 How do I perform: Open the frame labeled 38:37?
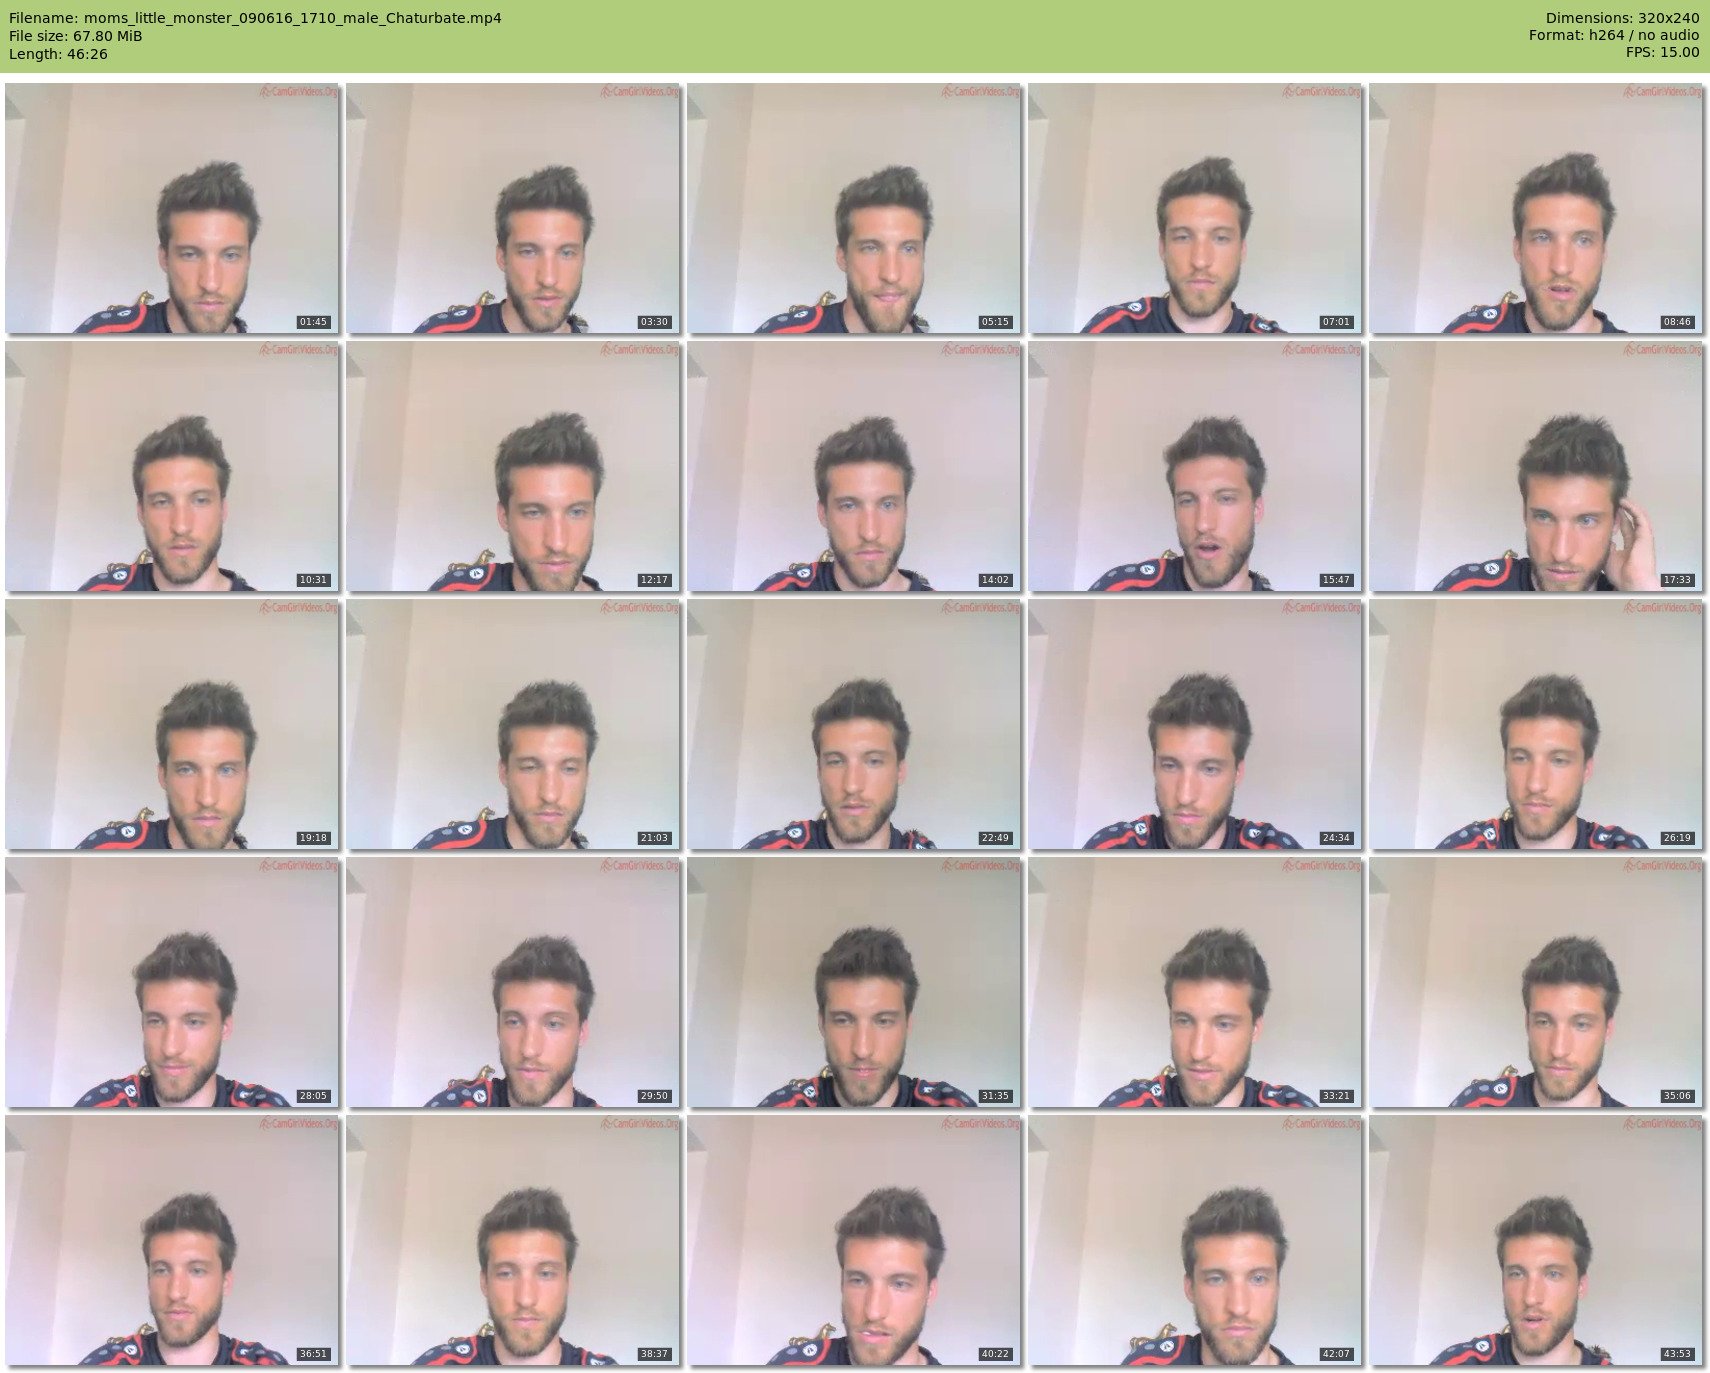click(x=513, y=1240)
